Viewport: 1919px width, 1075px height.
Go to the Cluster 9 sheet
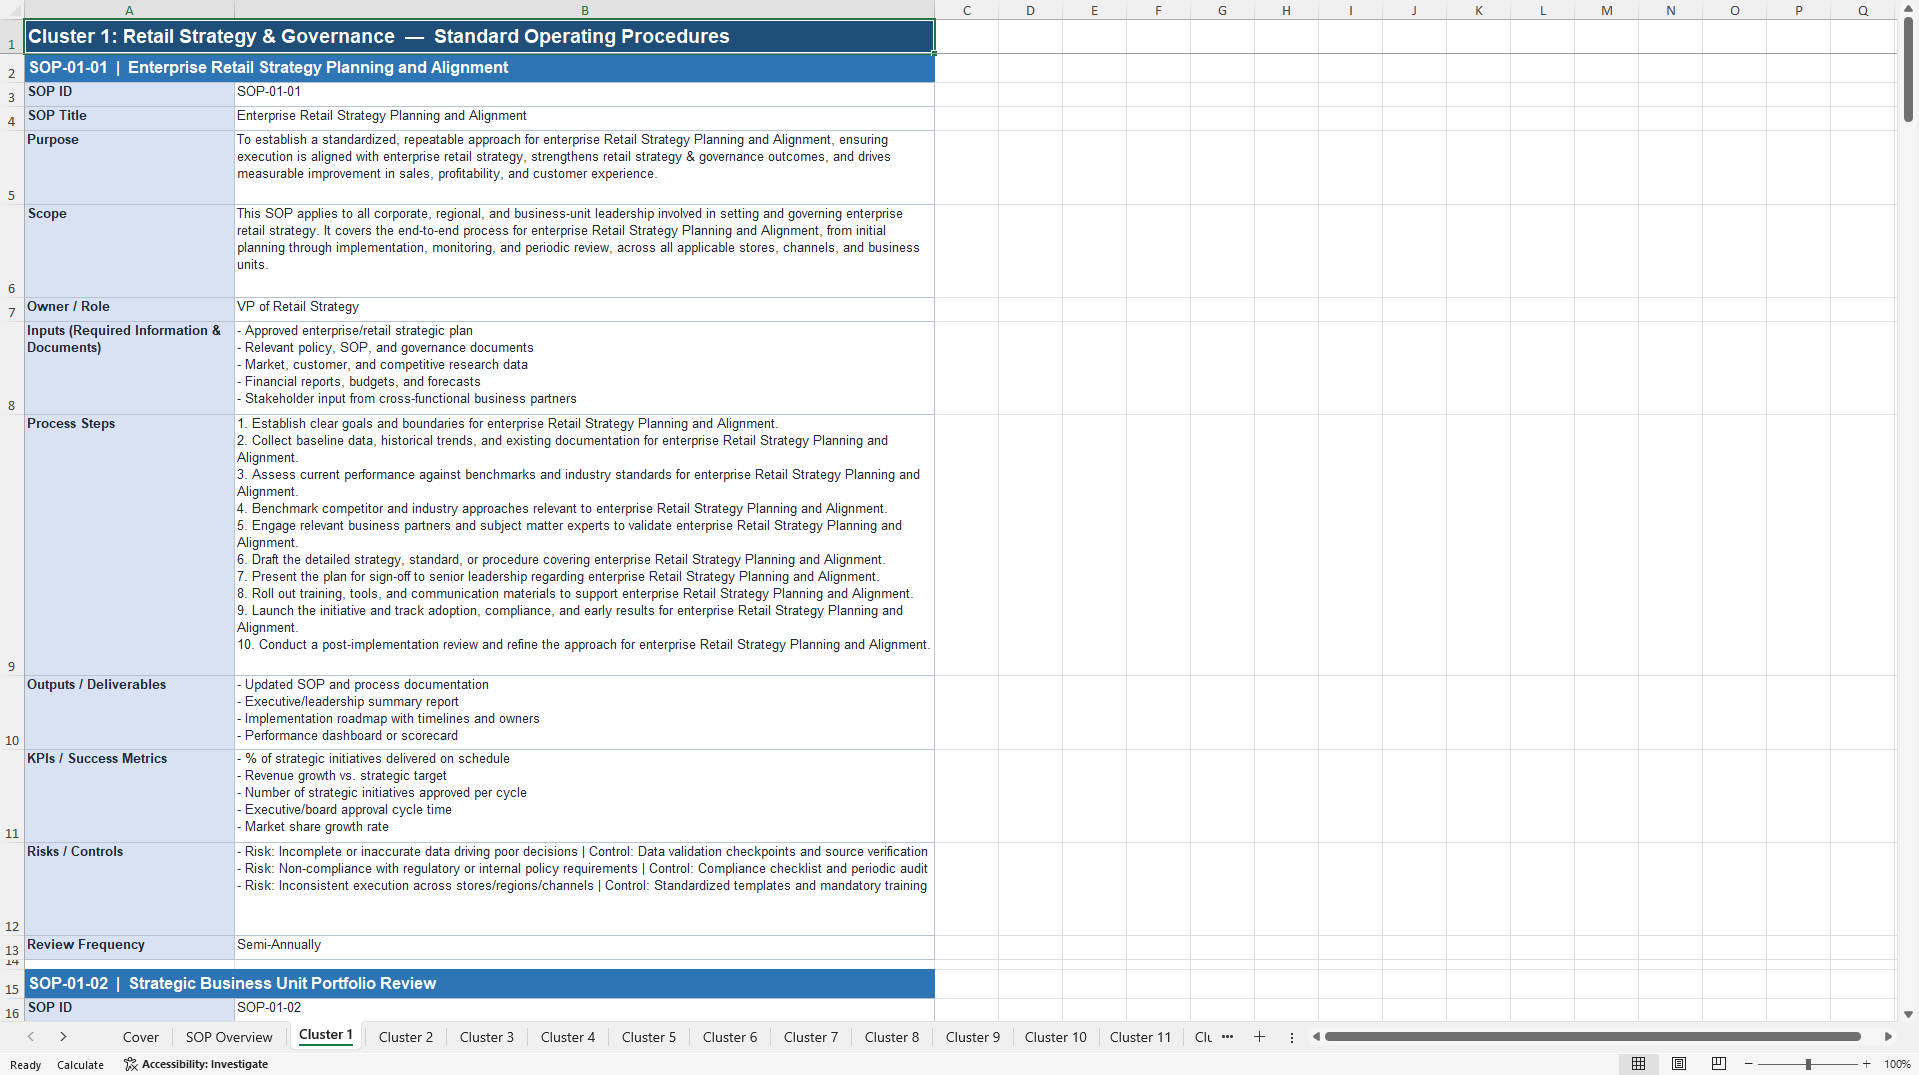click(x=973, y=1037)
